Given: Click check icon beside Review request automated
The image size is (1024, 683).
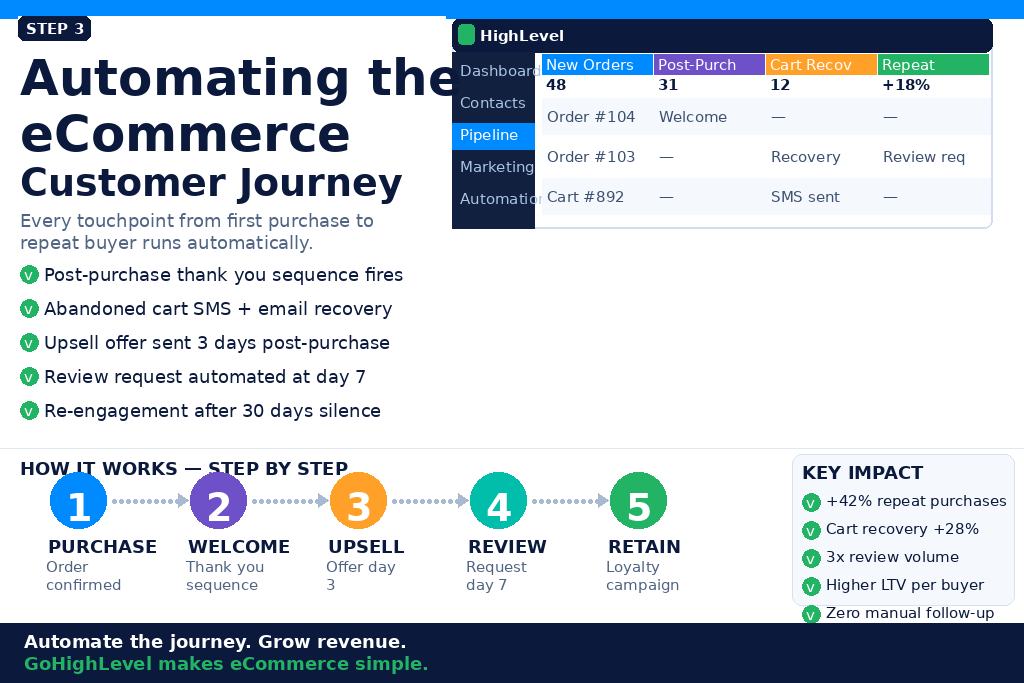Looking at the screenshot, I should (29, 377).
